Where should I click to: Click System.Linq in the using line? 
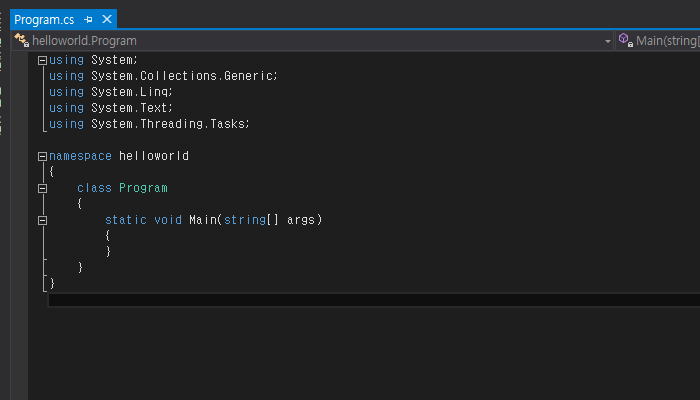(x=130, y=92)
